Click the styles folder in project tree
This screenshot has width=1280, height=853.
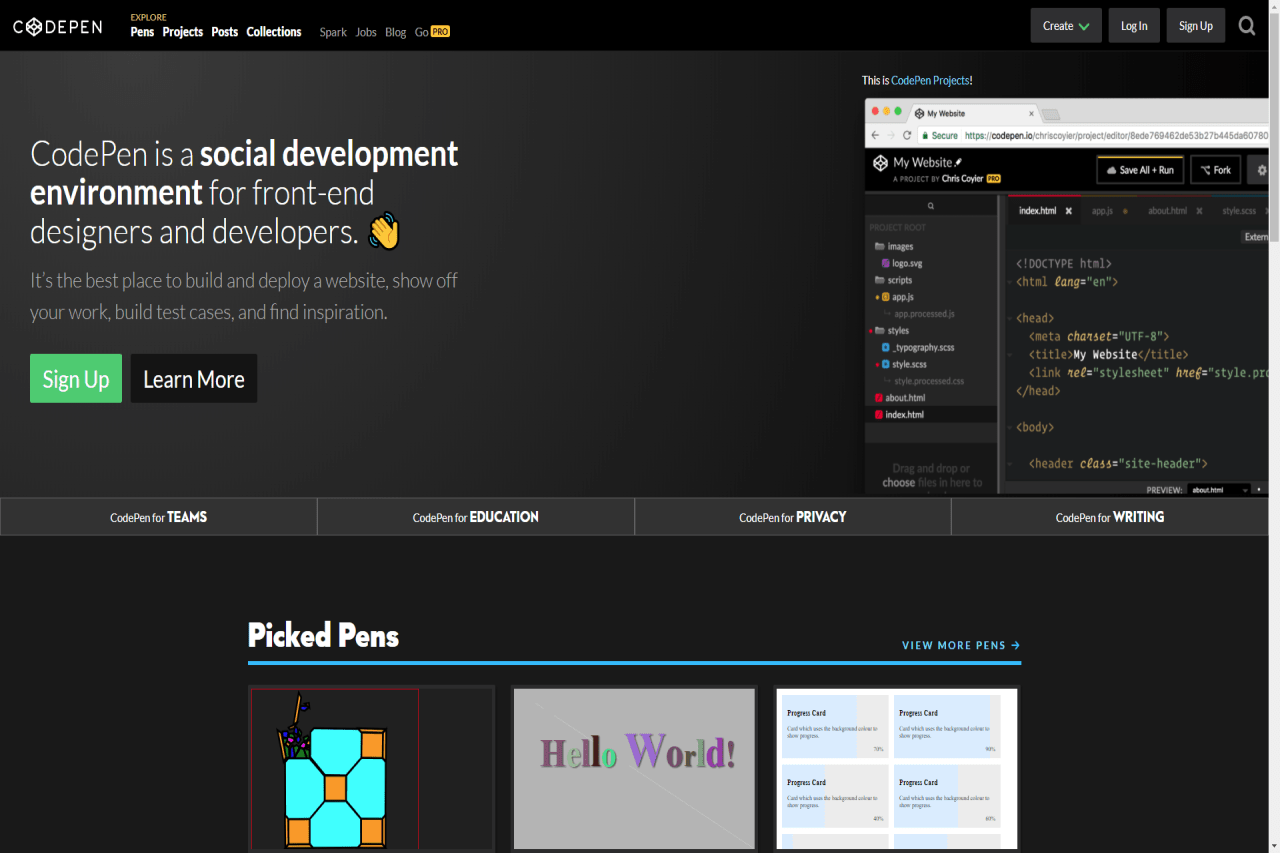pyautogui.click(x=891, y=330)
